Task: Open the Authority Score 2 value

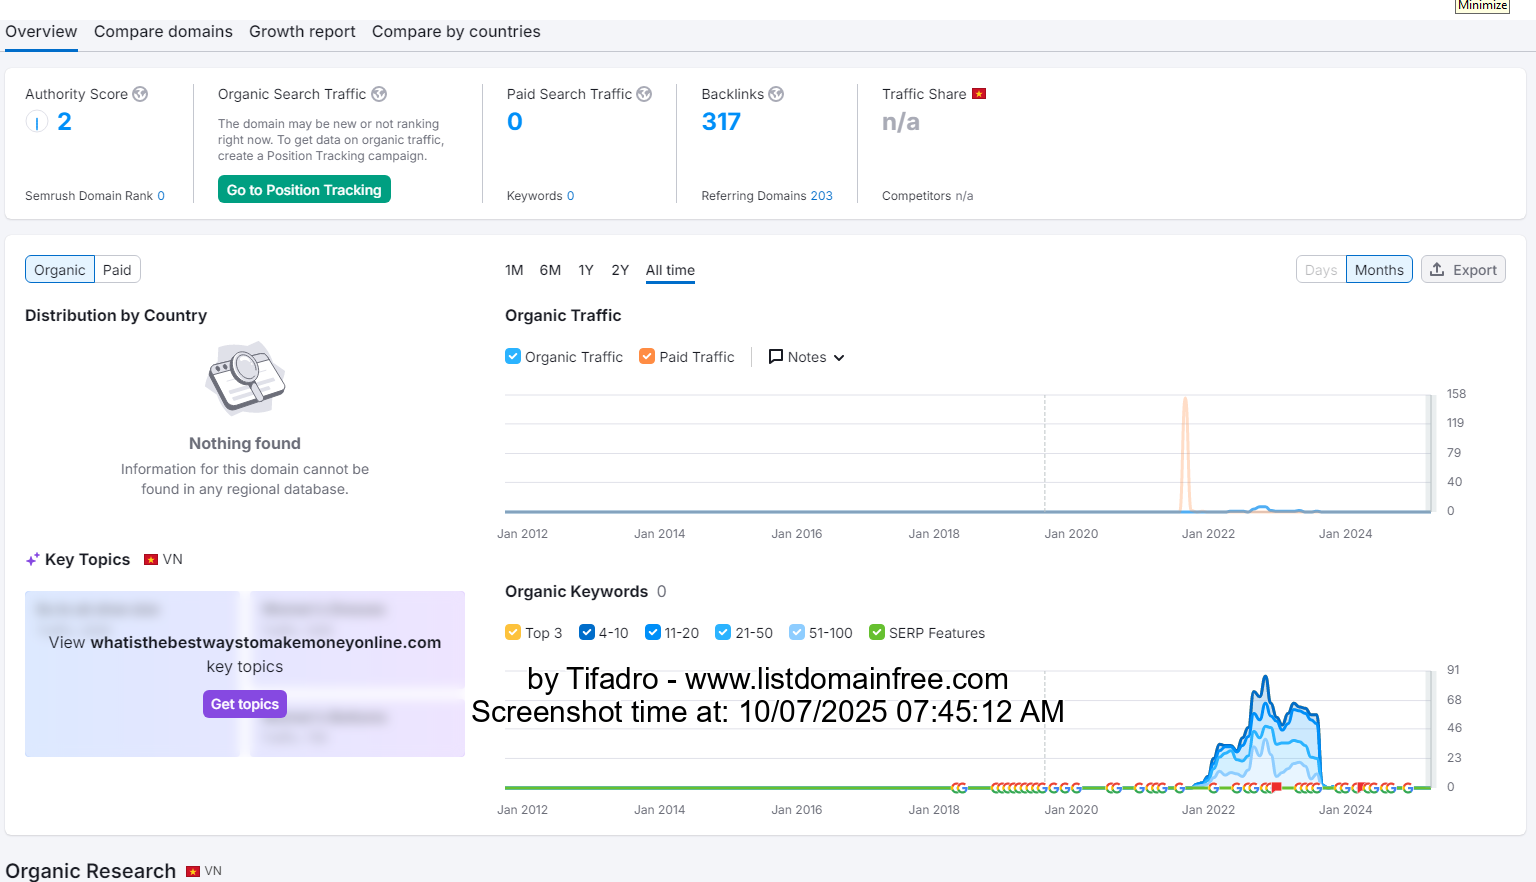Action: click(x=64, y=122)
